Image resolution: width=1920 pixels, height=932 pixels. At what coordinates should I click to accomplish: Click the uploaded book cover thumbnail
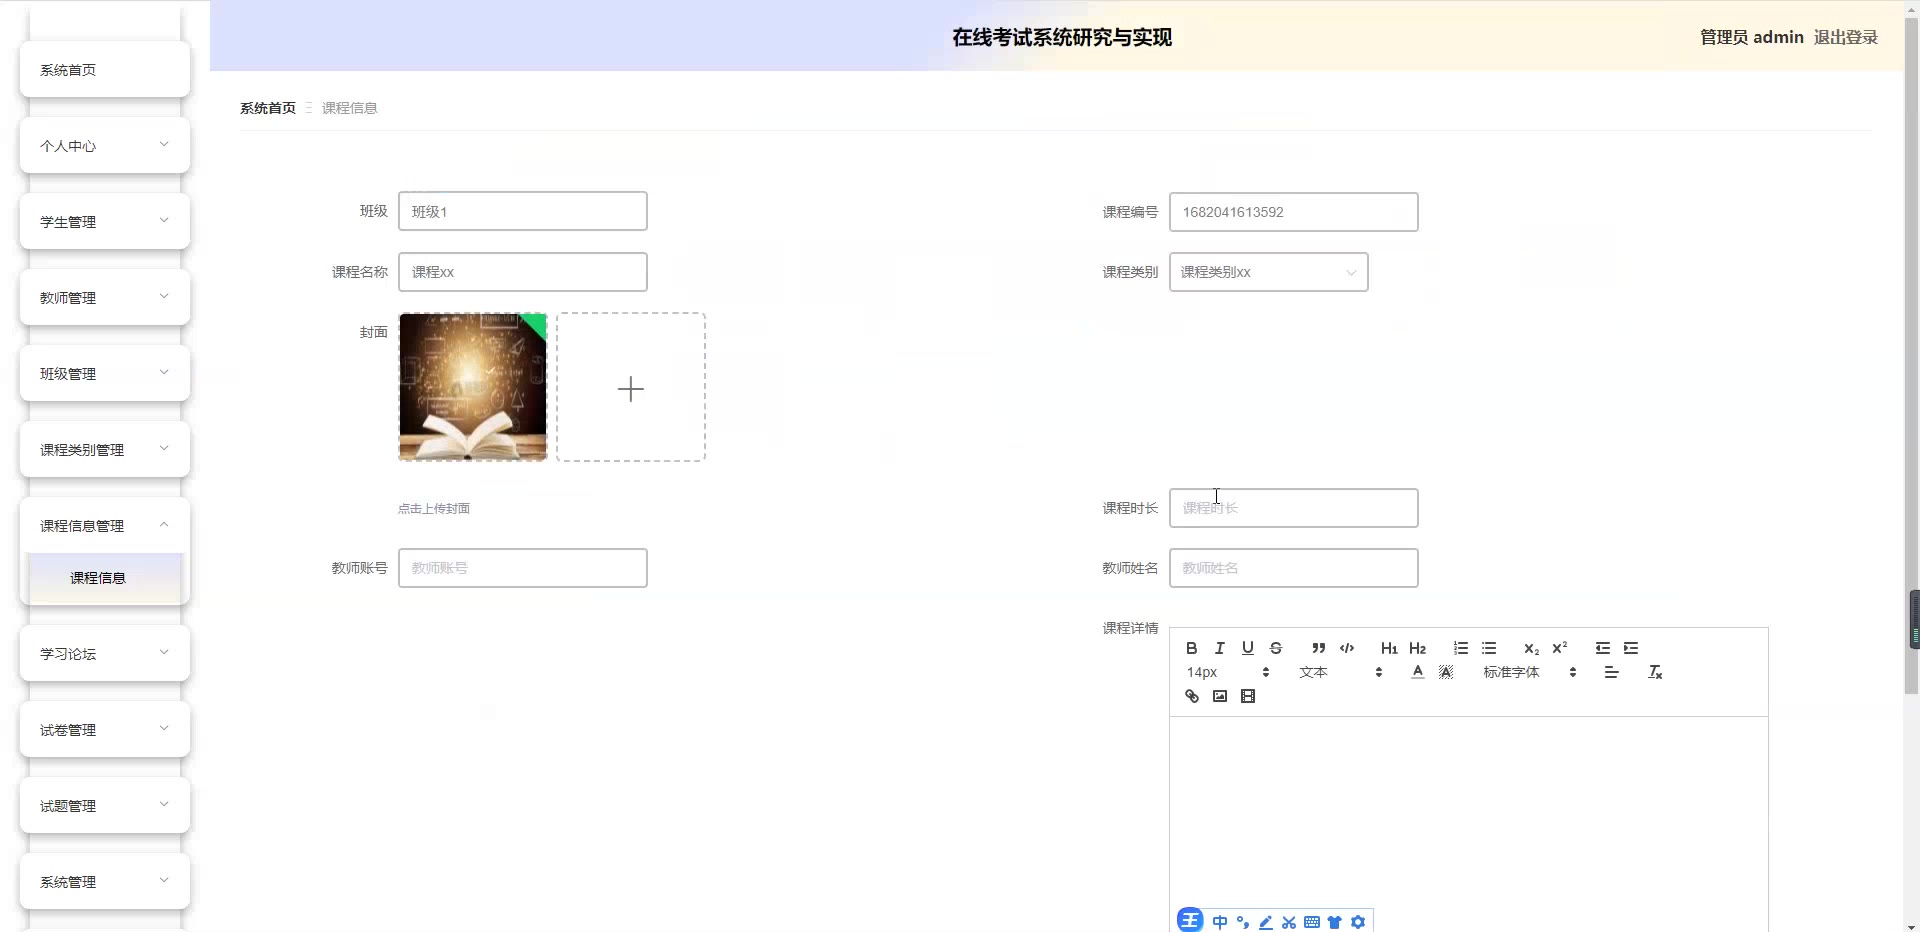pyautogui.click(x=473, y=387)
